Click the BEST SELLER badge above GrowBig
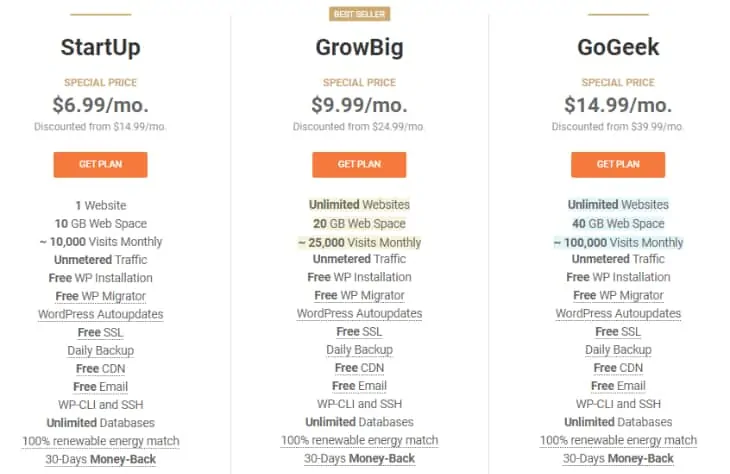Image resolution: width=730 pixels, height=474 pixels. tap(359, 14)
